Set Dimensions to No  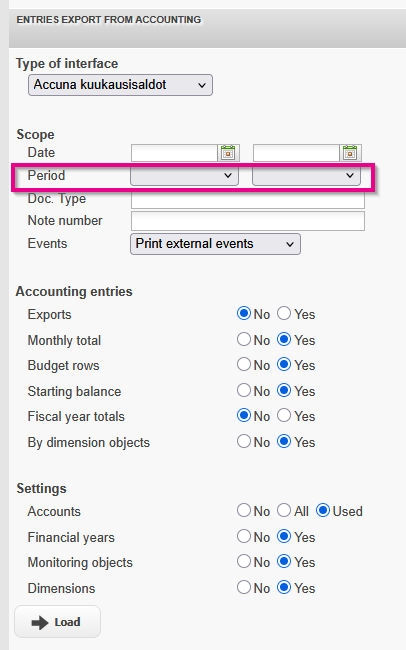coord(244,587)
